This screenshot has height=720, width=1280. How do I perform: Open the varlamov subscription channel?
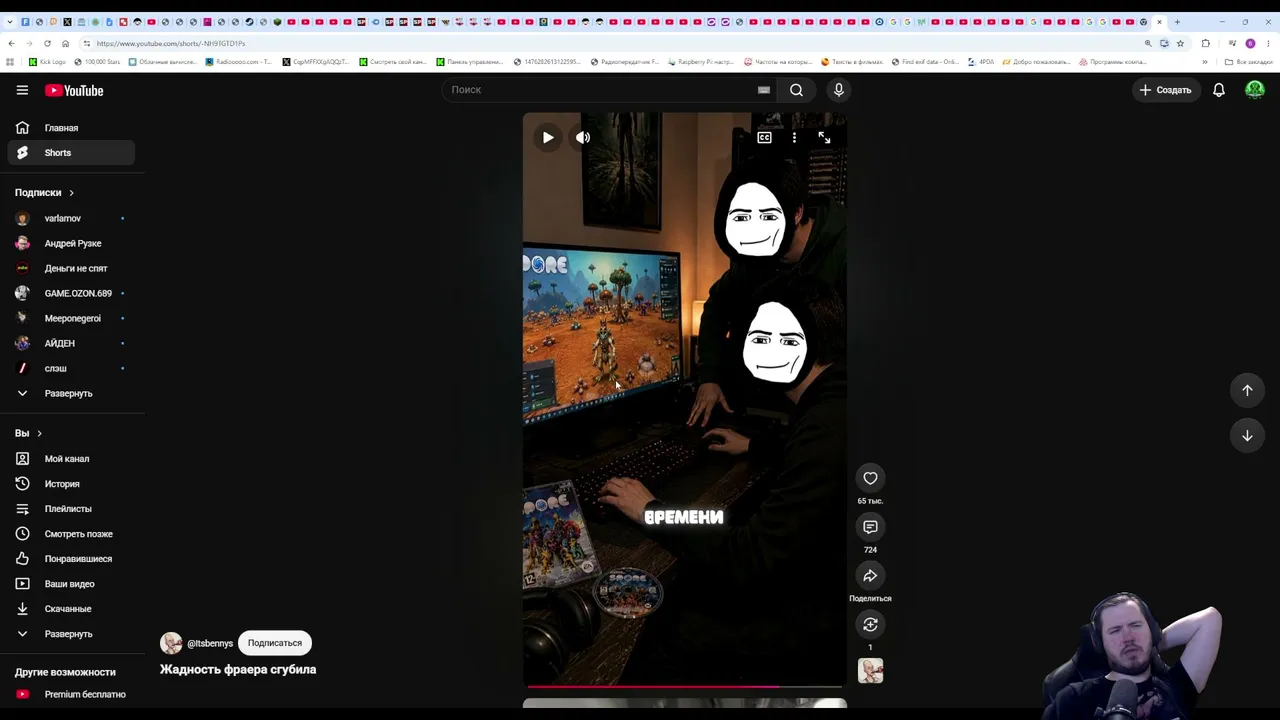click(x=70, y=218)
